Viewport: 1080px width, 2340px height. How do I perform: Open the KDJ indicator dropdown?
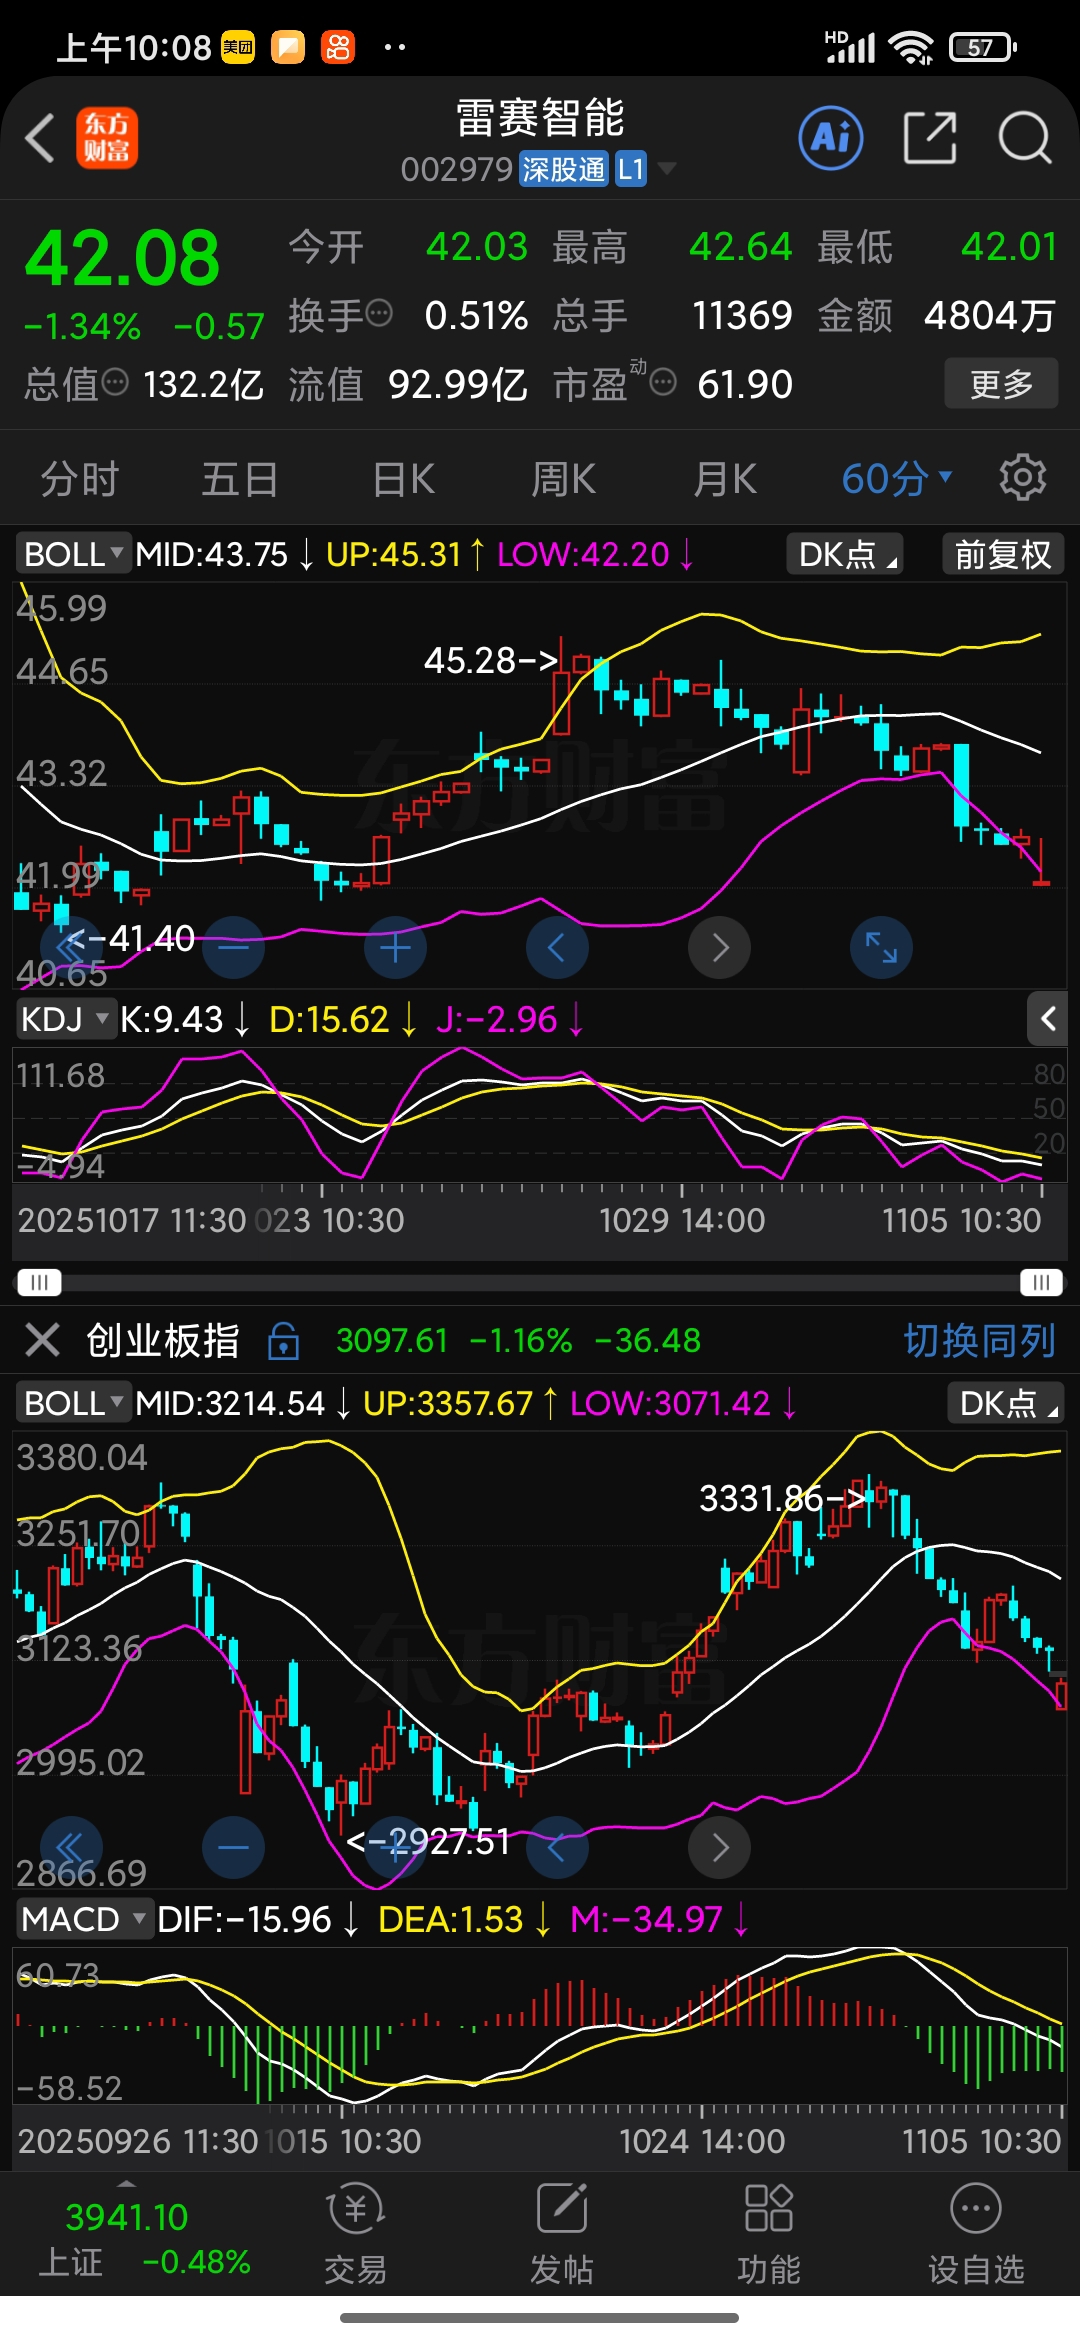coord(66,1019)
